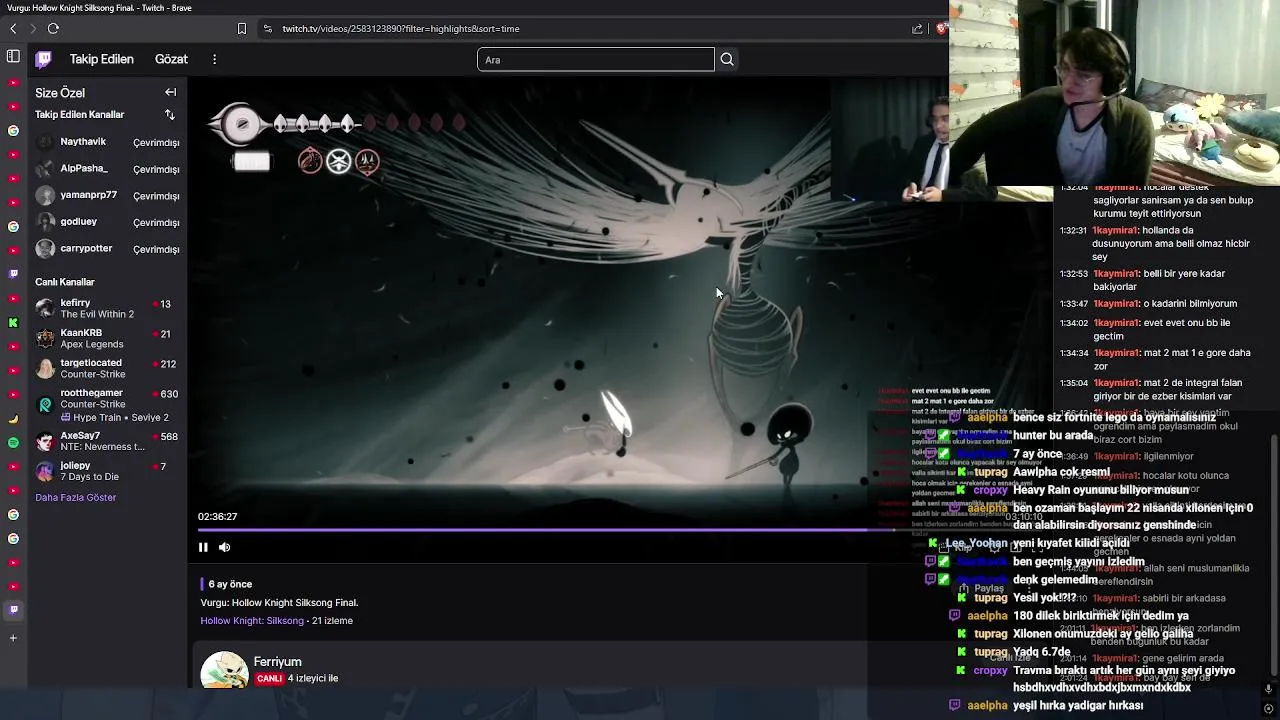Click the 'Size Özel' heading
Viewport: 1280px width, 720px height.
[60, 93]
